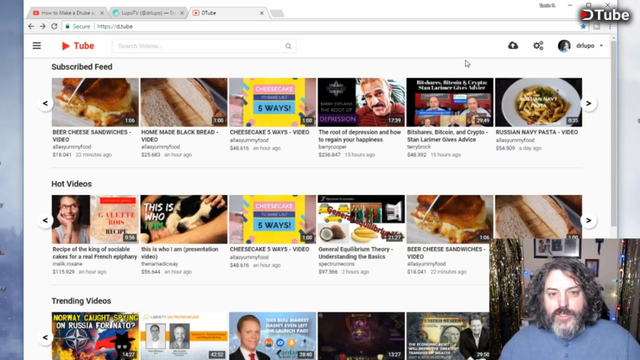This screenshot has height=360, width=640.
Task: Click the Trending Videos heading
Action: point(81,301)
